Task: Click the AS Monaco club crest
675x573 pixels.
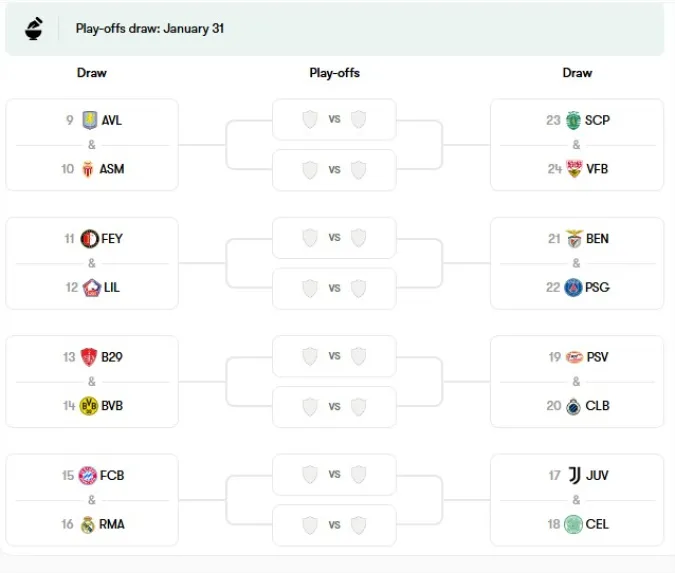Action: pos(90,169)
